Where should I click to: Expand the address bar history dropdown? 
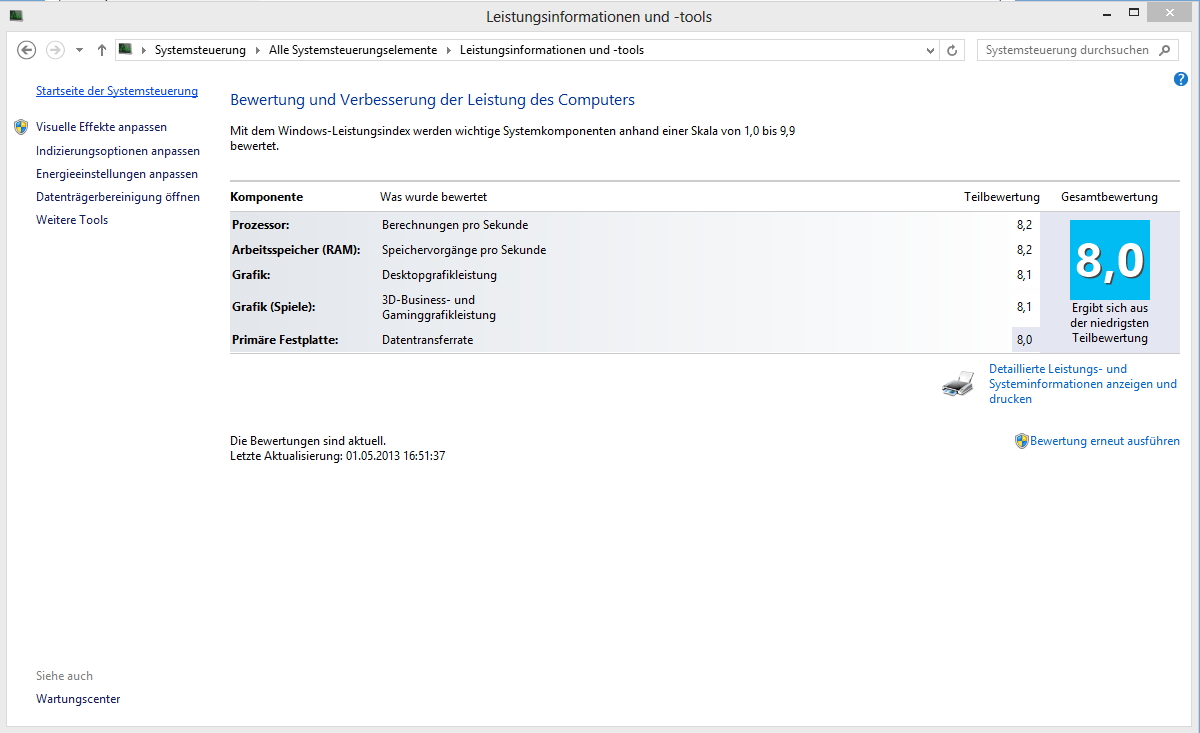click(x=929, y=50)
